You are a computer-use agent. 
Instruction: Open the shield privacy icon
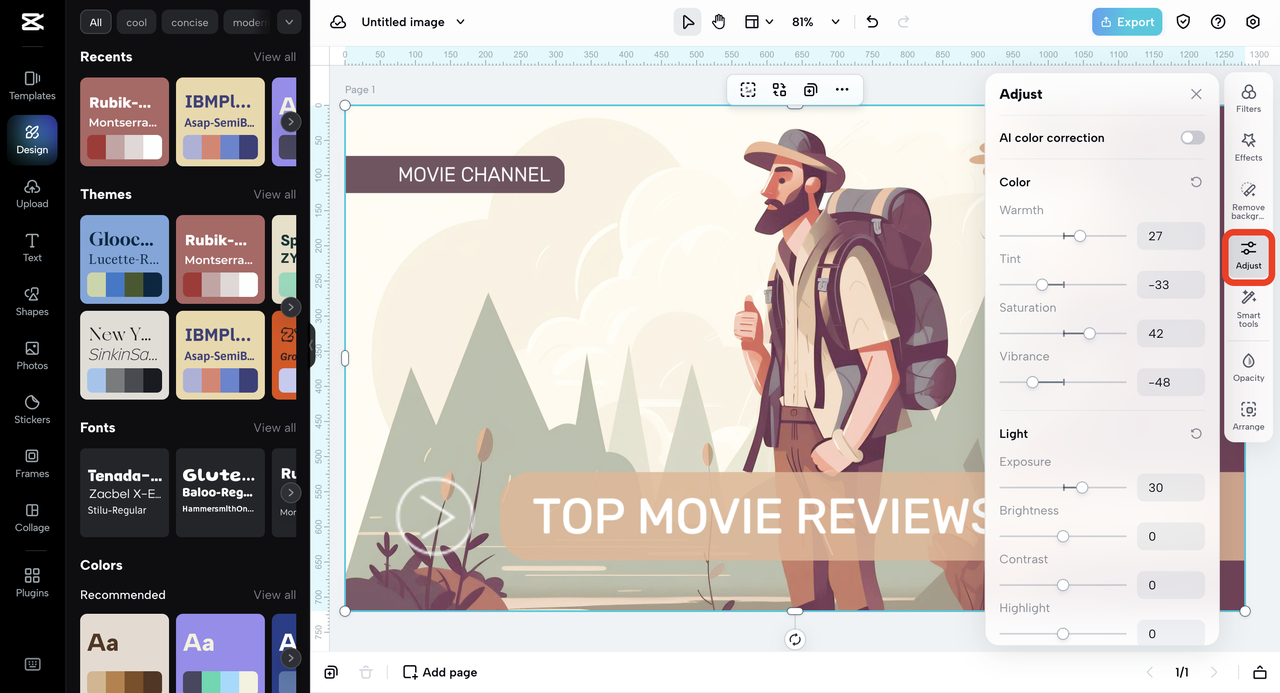[1183, 22]
